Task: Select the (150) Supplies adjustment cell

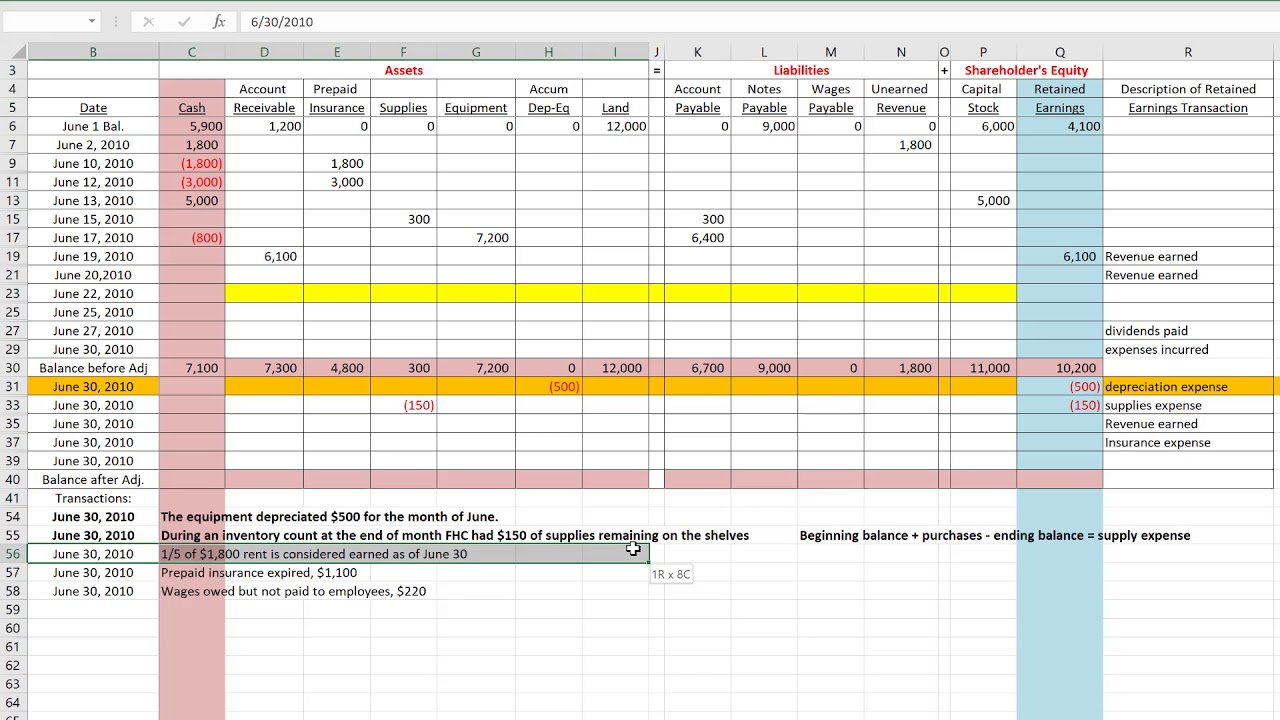Action: 403,405
